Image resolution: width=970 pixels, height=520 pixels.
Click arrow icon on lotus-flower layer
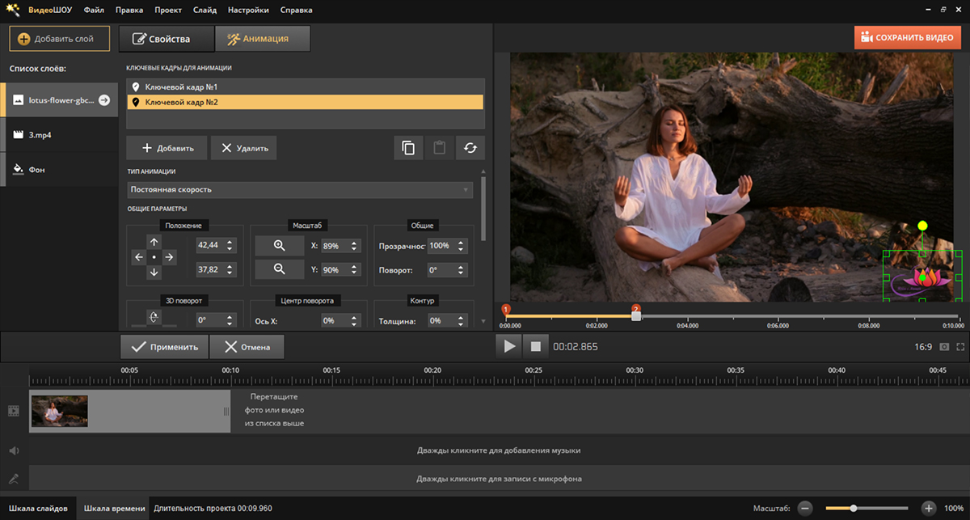105,100
